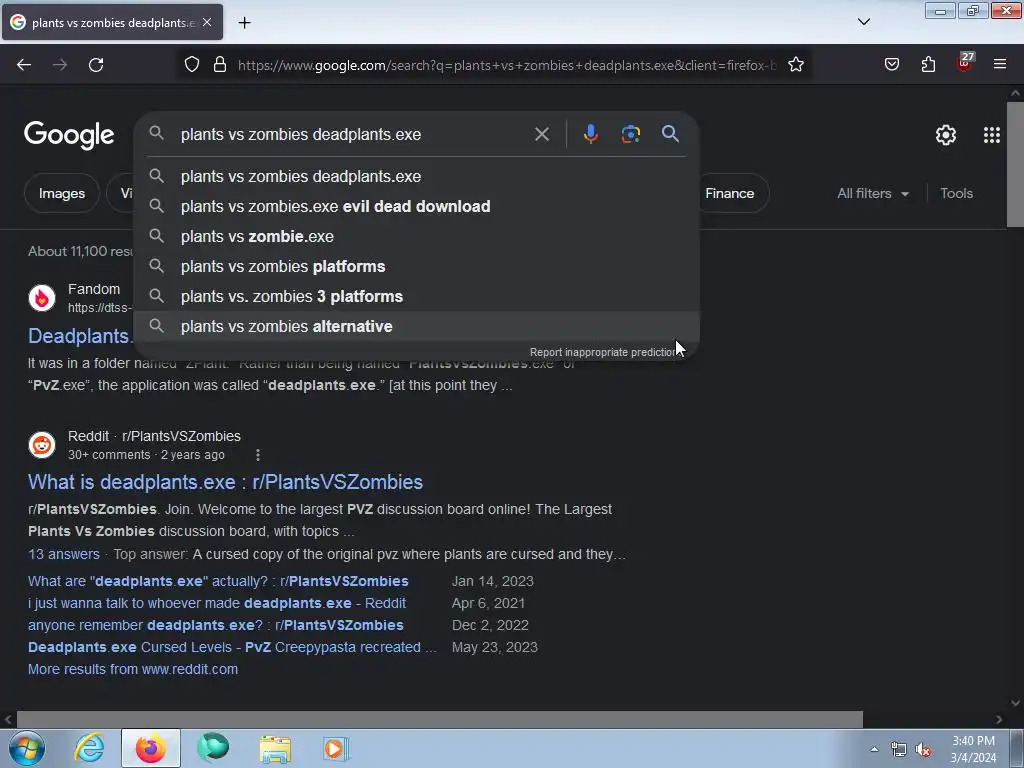Reload the page with the refresh icon
1024x768 pixels.
click(96, 65)
